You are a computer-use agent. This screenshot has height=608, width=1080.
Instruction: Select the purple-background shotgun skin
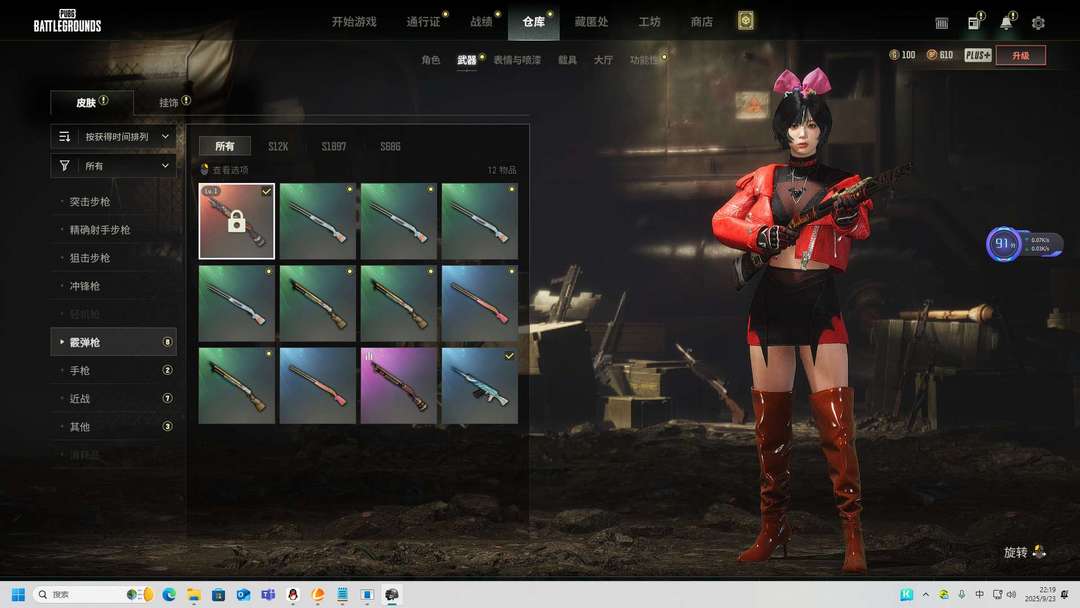coord(399,386)
